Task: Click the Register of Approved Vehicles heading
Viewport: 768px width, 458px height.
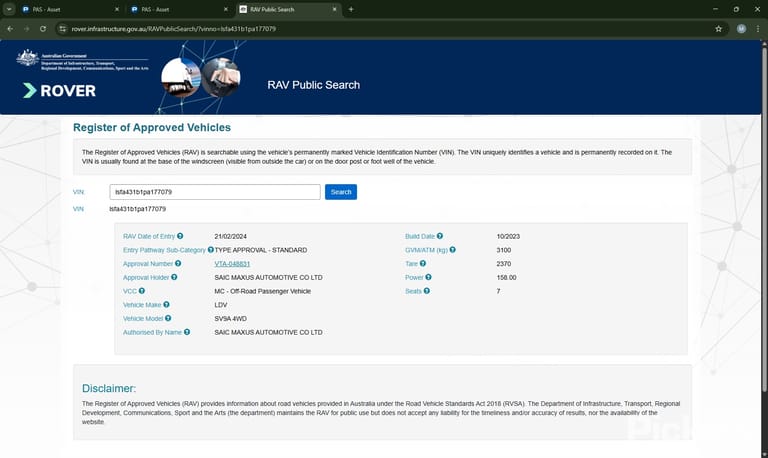Action: 152,127
